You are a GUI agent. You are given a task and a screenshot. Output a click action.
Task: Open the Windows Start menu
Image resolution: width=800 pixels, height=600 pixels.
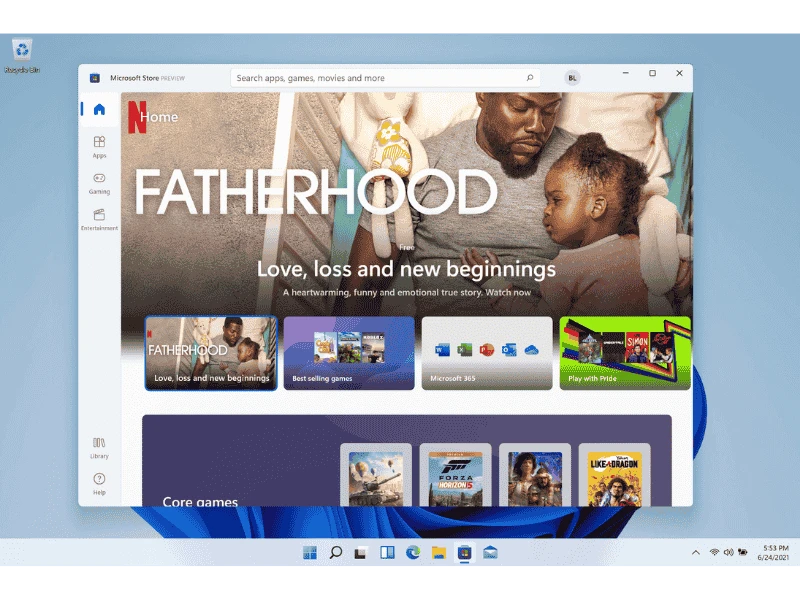(310, 553)
